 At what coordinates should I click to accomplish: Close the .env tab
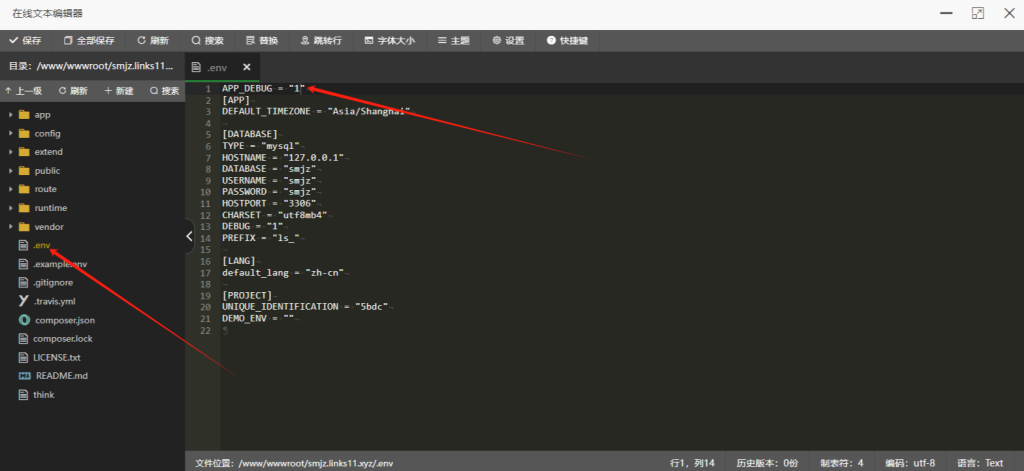tap(246, 67)
